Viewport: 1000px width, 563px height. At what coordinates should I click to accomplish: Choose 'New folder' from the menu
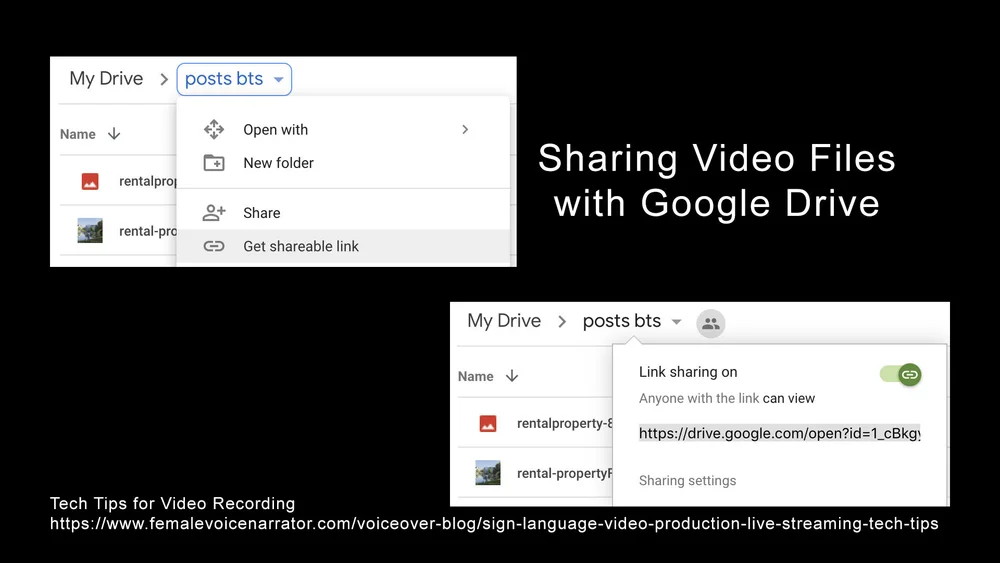coord(343,163)
